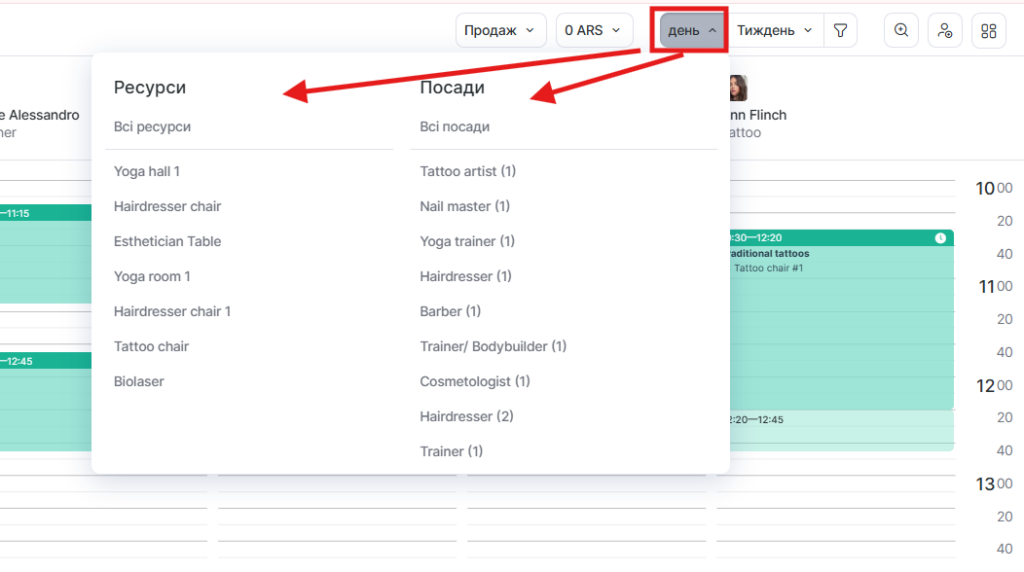1024x572 pixels.
Task: Pick Esthetician Table from resources
Action: pos(167,241)
